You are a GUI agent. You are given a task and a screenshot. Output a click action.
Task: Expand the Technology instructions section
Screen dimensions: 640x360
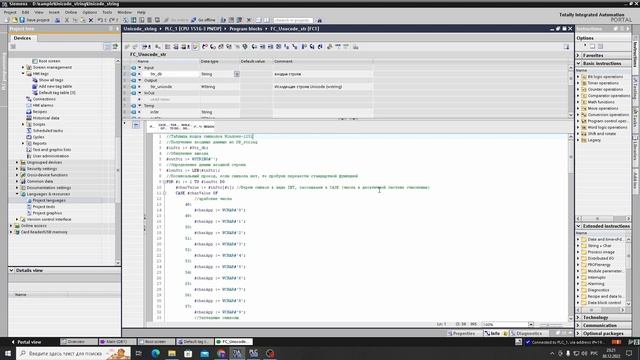pos(578,318)
